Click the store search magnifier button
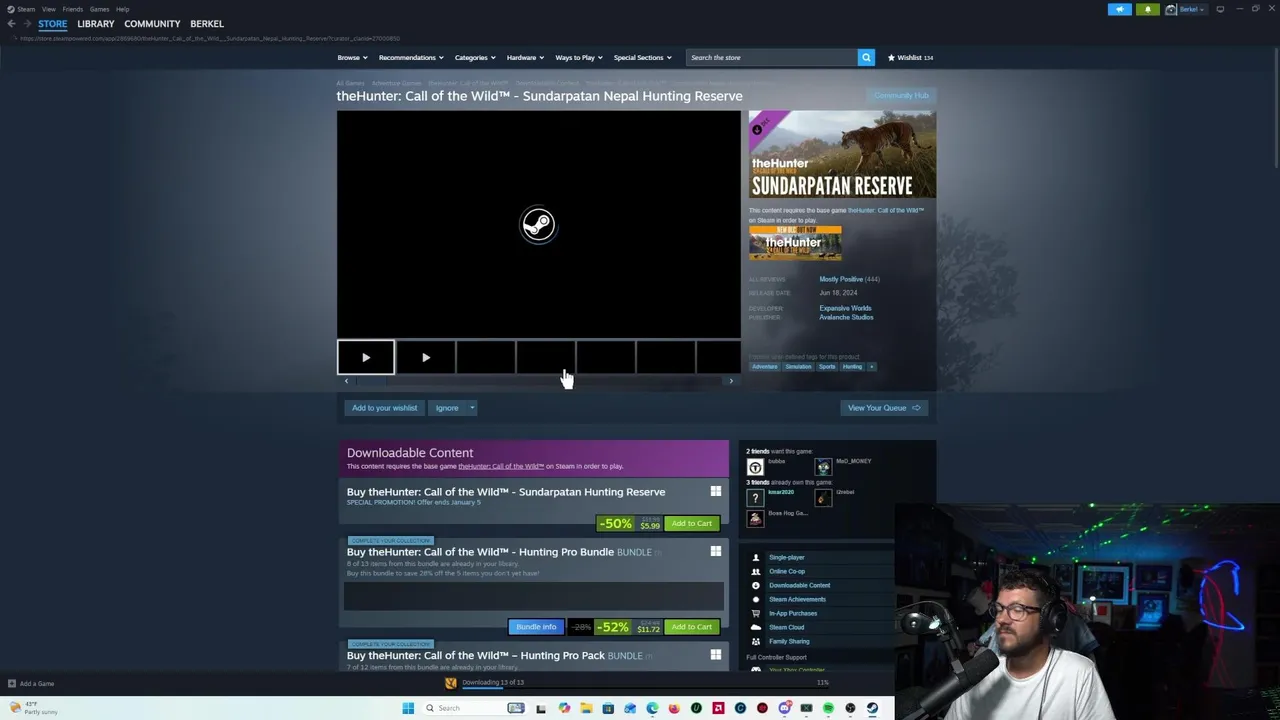This screenshot has height=720, width=1280. pyautogui.click(x=866, y=57)
